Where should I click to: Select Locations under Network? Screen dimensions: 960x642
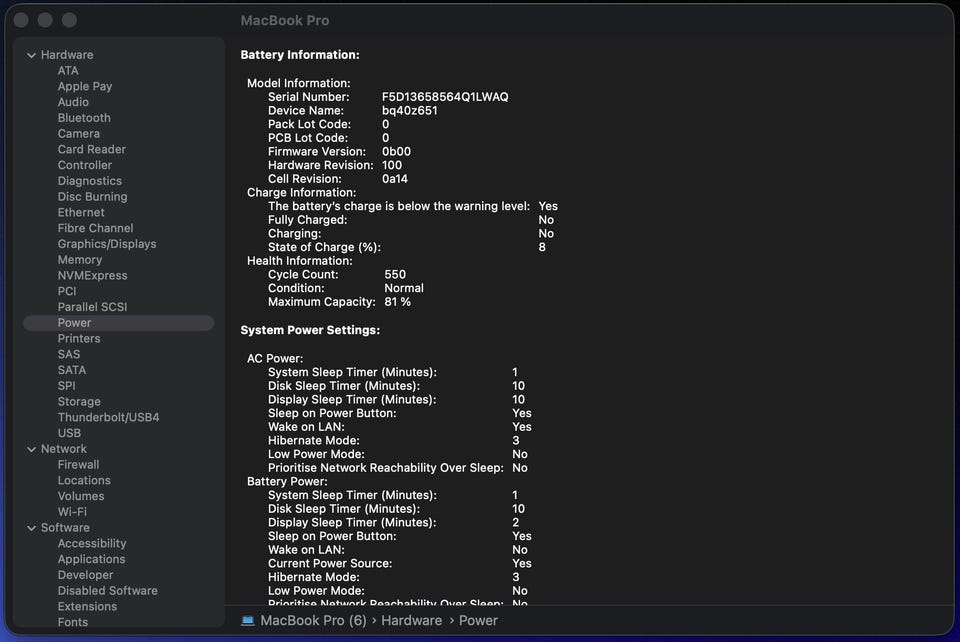pyautogui.click(x=84, y=480)
